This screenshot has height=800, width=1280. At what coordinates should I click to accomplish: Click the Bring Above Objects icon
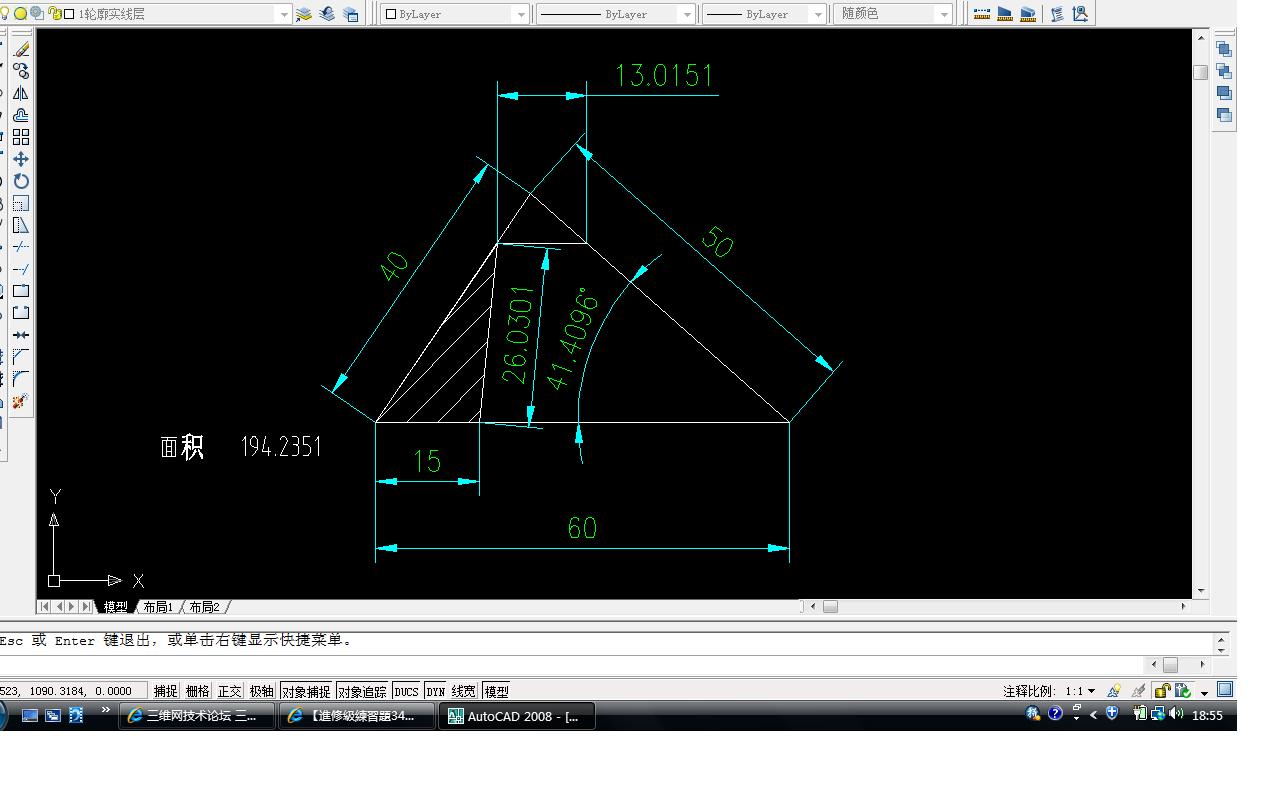coord(1224,93)
